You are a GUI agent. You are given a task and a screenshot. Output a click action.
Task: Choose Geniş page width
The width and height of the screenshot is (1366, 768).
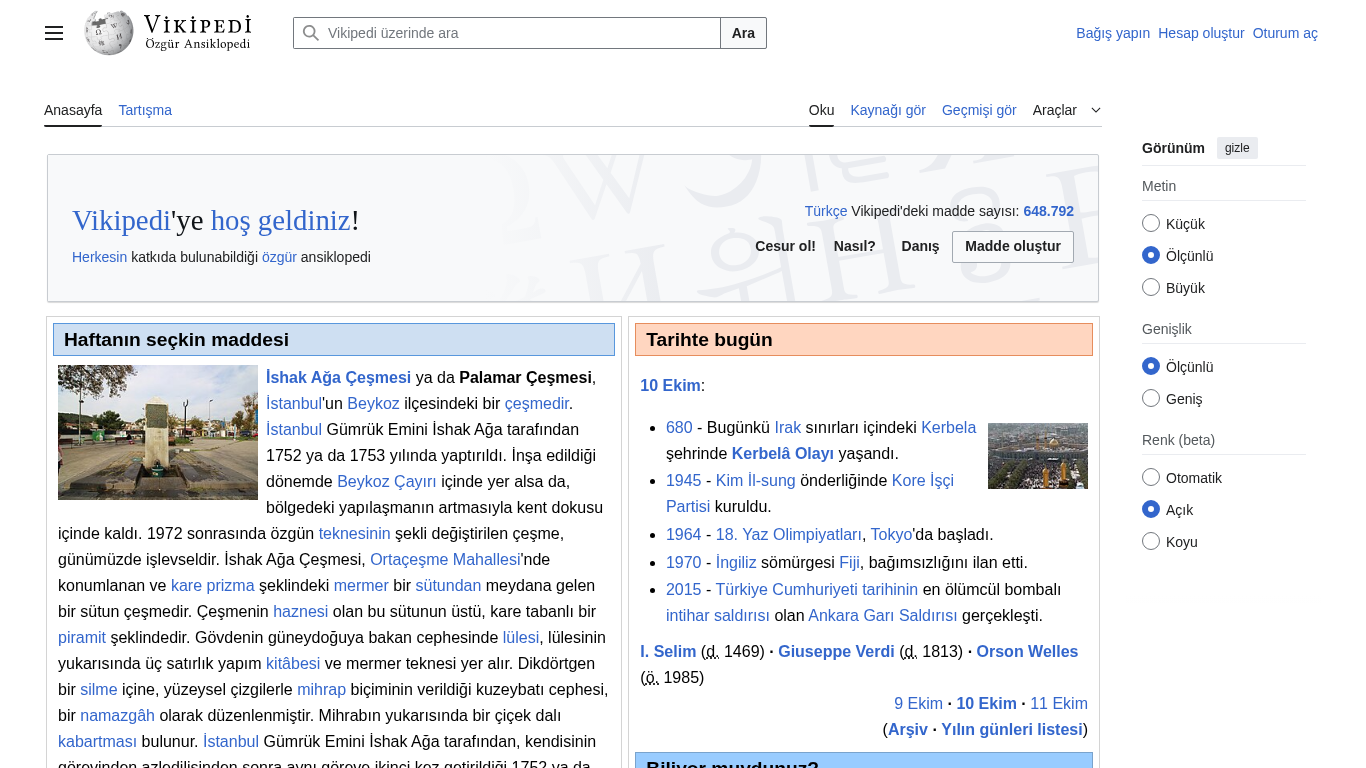[x=1151, y=399]
